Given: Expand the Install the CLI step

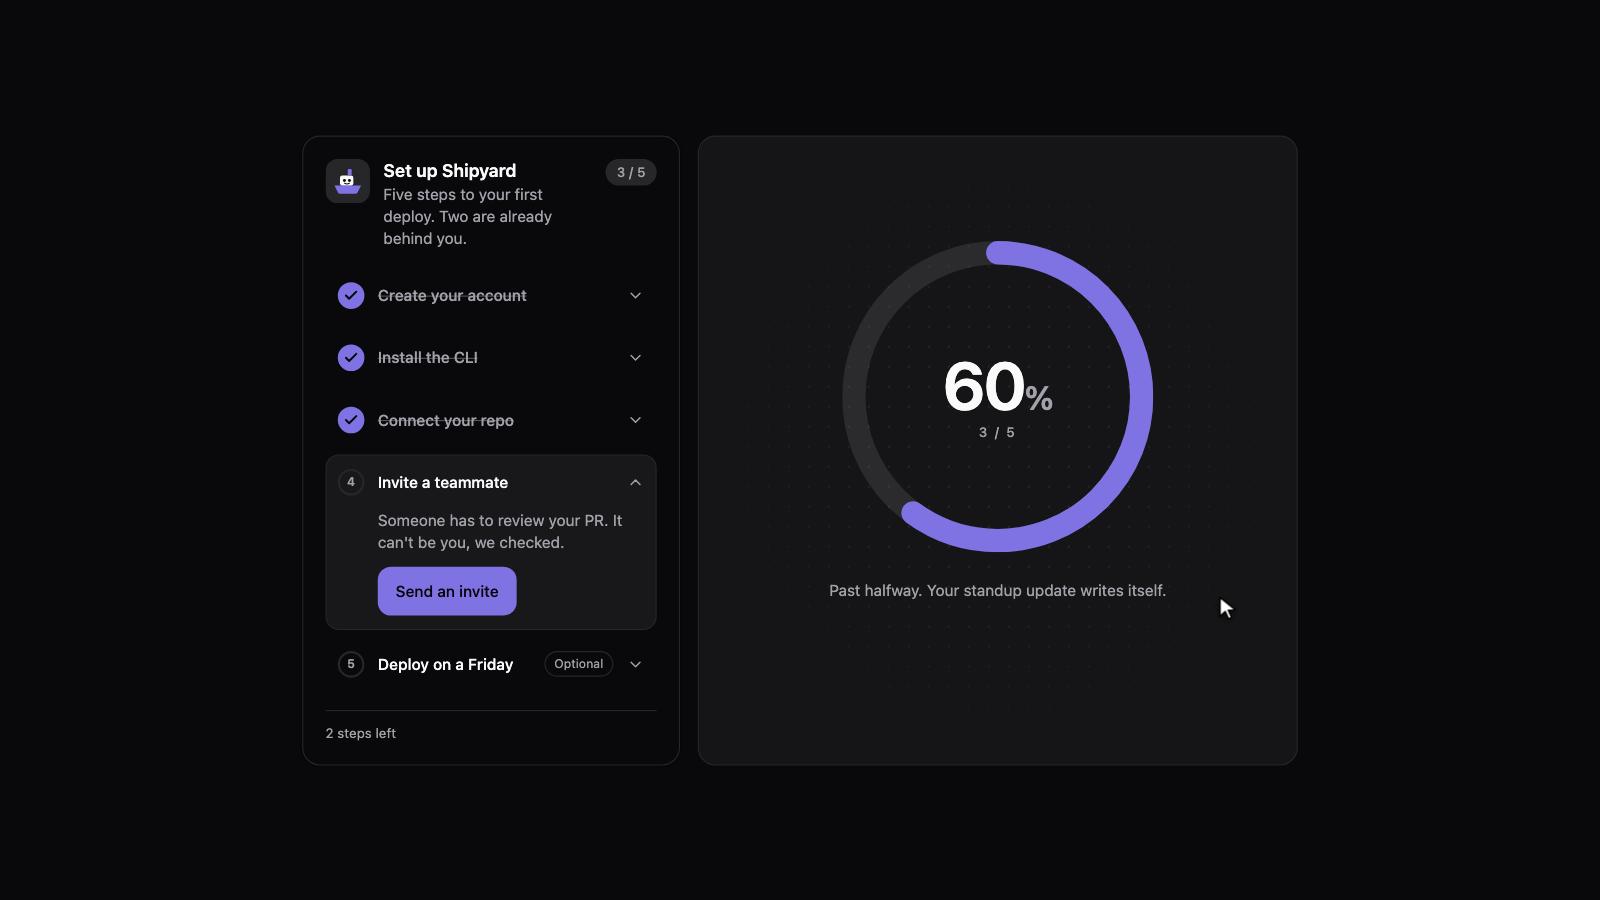Looking at the screenshot, I should point(635,358).
